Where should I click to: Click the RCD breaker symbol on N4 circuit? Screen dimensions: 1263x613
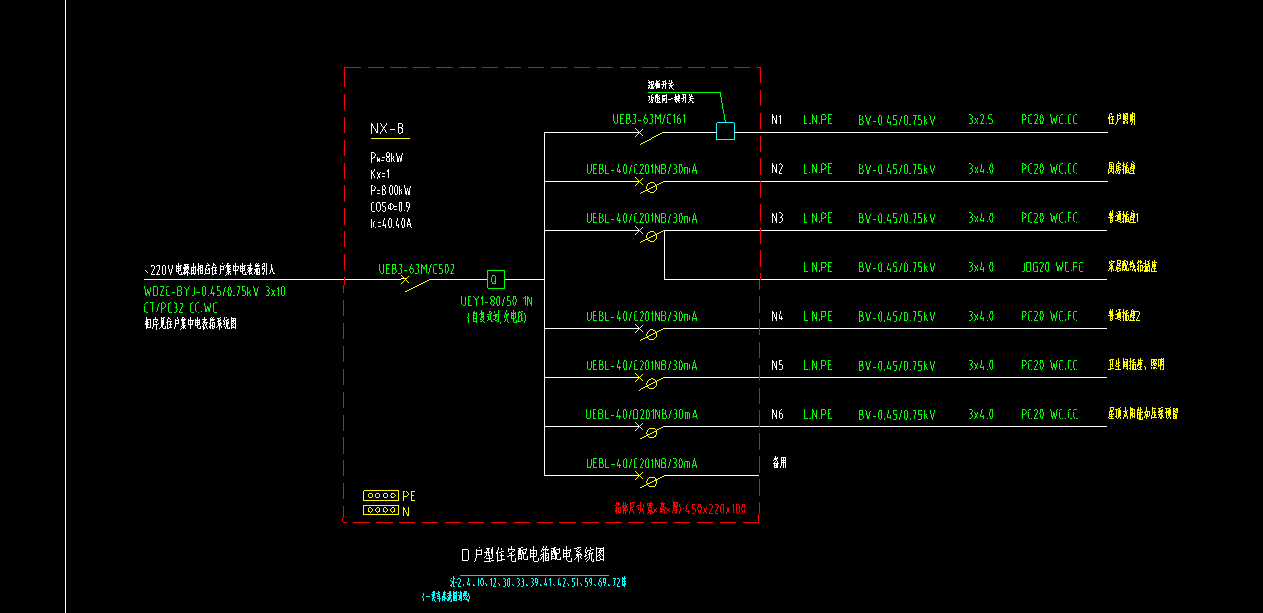click(x=650, y=334)
